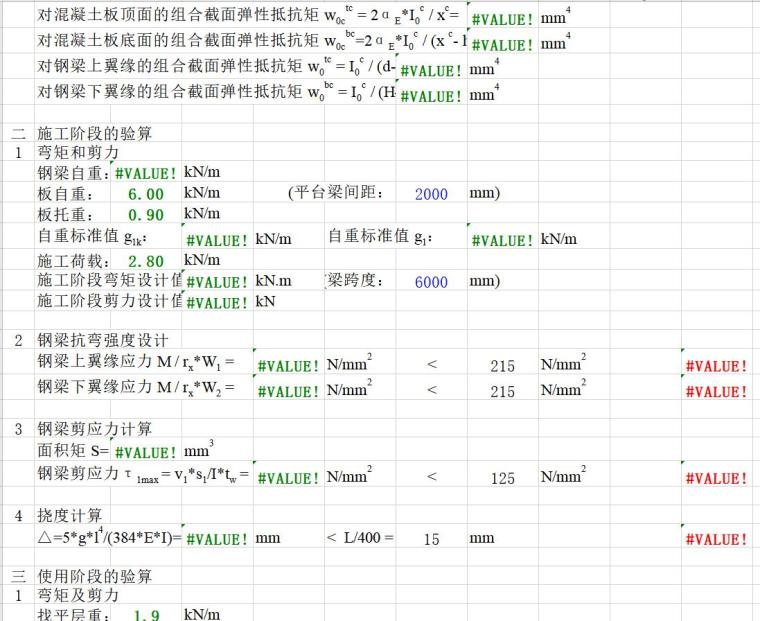760x621 pixels.
Task: Select the L/400 deflection limit value 15
Action: pos(431,539)
